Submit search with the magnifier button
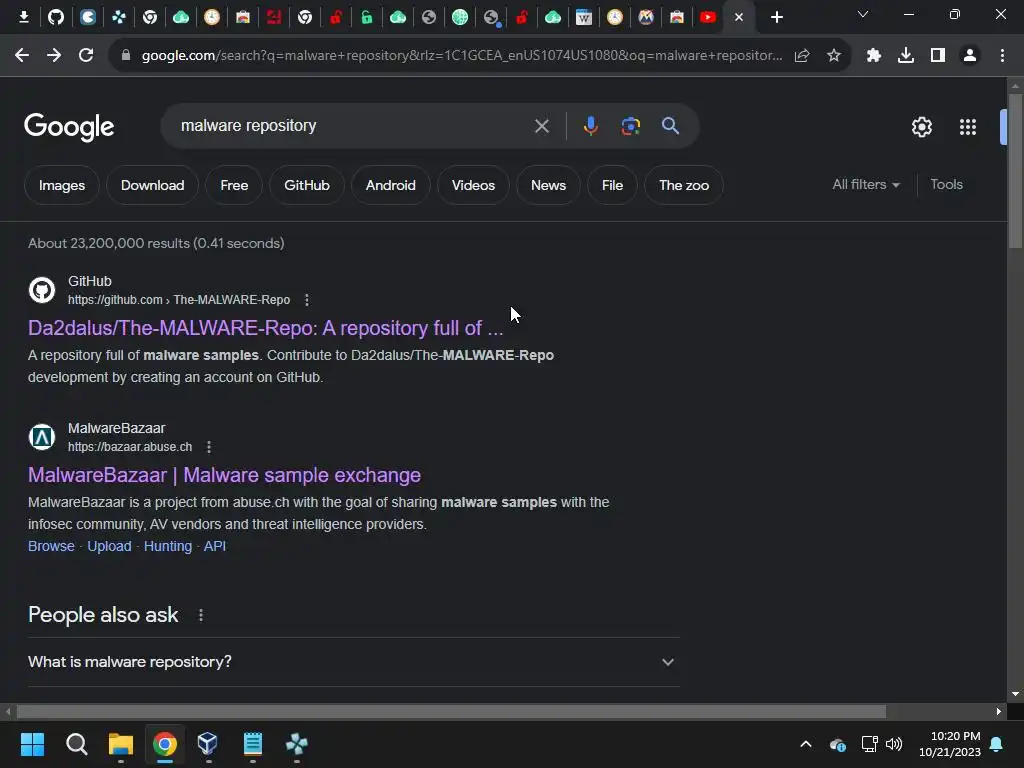The height and width of the screenshot is (768, 1024). click(x=671, y=126)
